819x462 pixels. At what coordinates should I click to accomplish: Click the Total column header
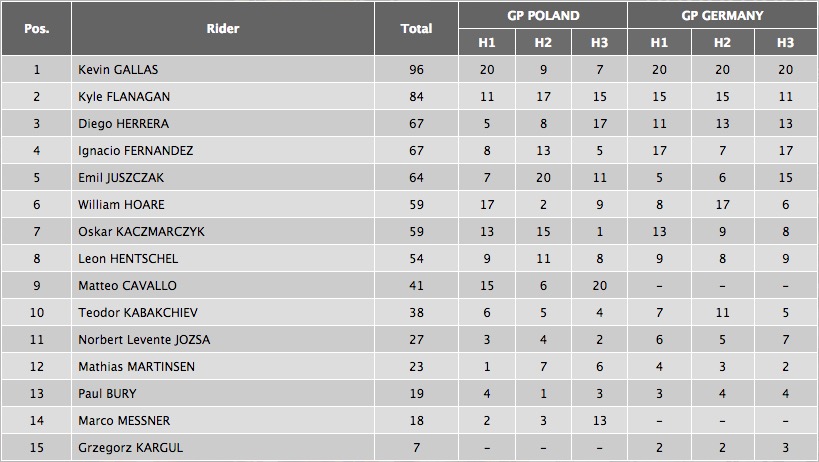coord(416,29)
